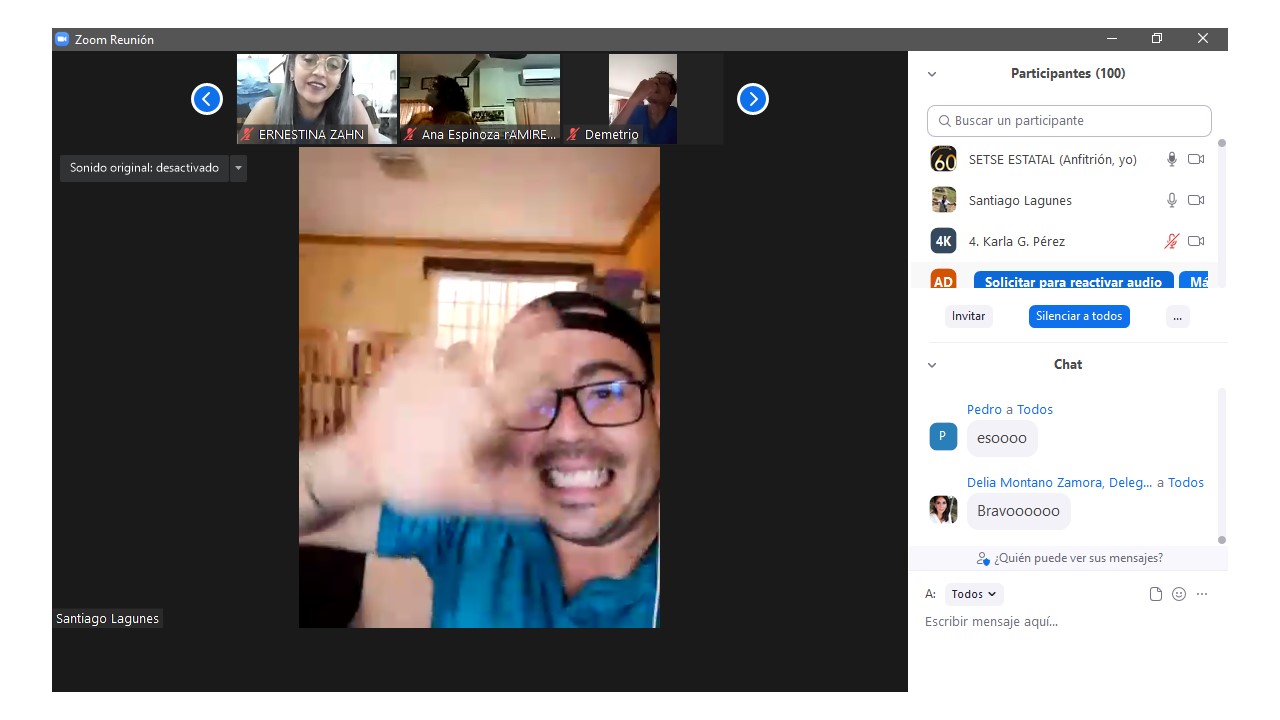The image size is (1280, 720).
Task: Go to previous video thumbnails page
Action: [207, 99]
